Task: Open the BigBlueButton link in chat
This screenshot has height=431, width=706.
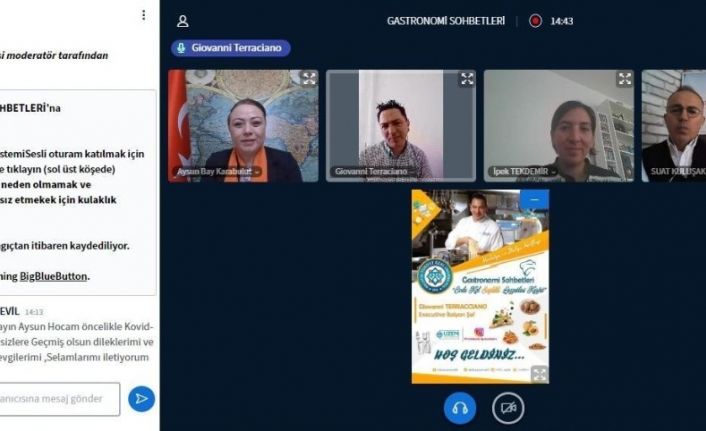Action: tap(53, 275)
